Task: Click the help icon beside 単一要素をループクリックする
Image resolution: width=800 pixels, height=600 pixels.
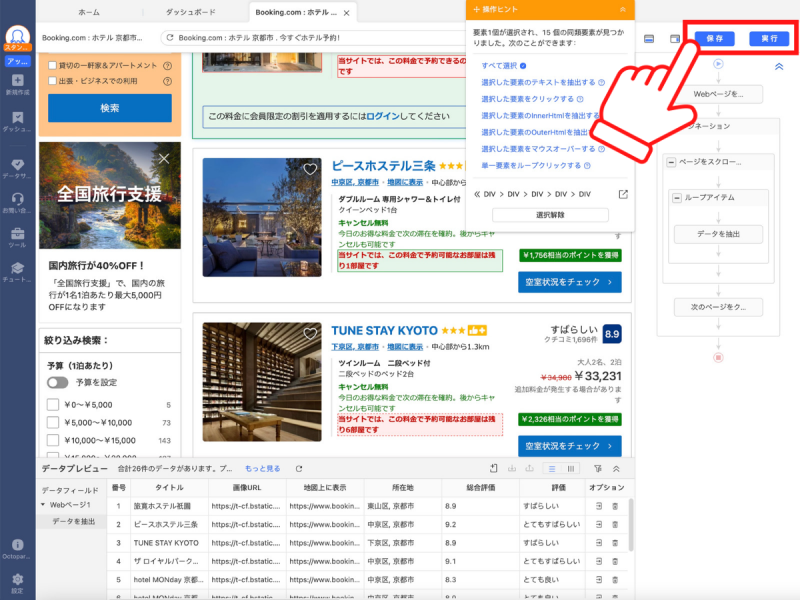Action: point(587,166)
